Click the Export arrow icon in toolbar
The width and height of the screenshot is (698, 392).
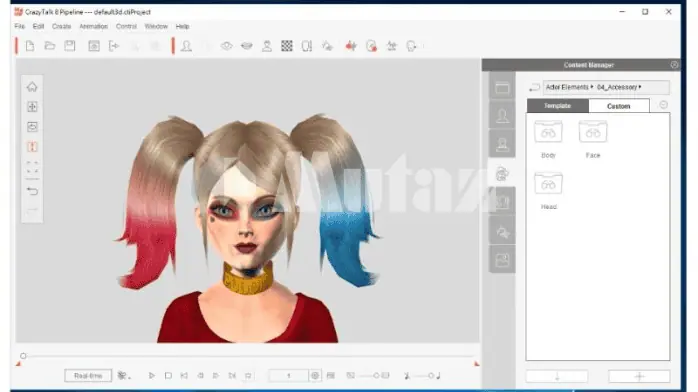(x=114, y=46)
